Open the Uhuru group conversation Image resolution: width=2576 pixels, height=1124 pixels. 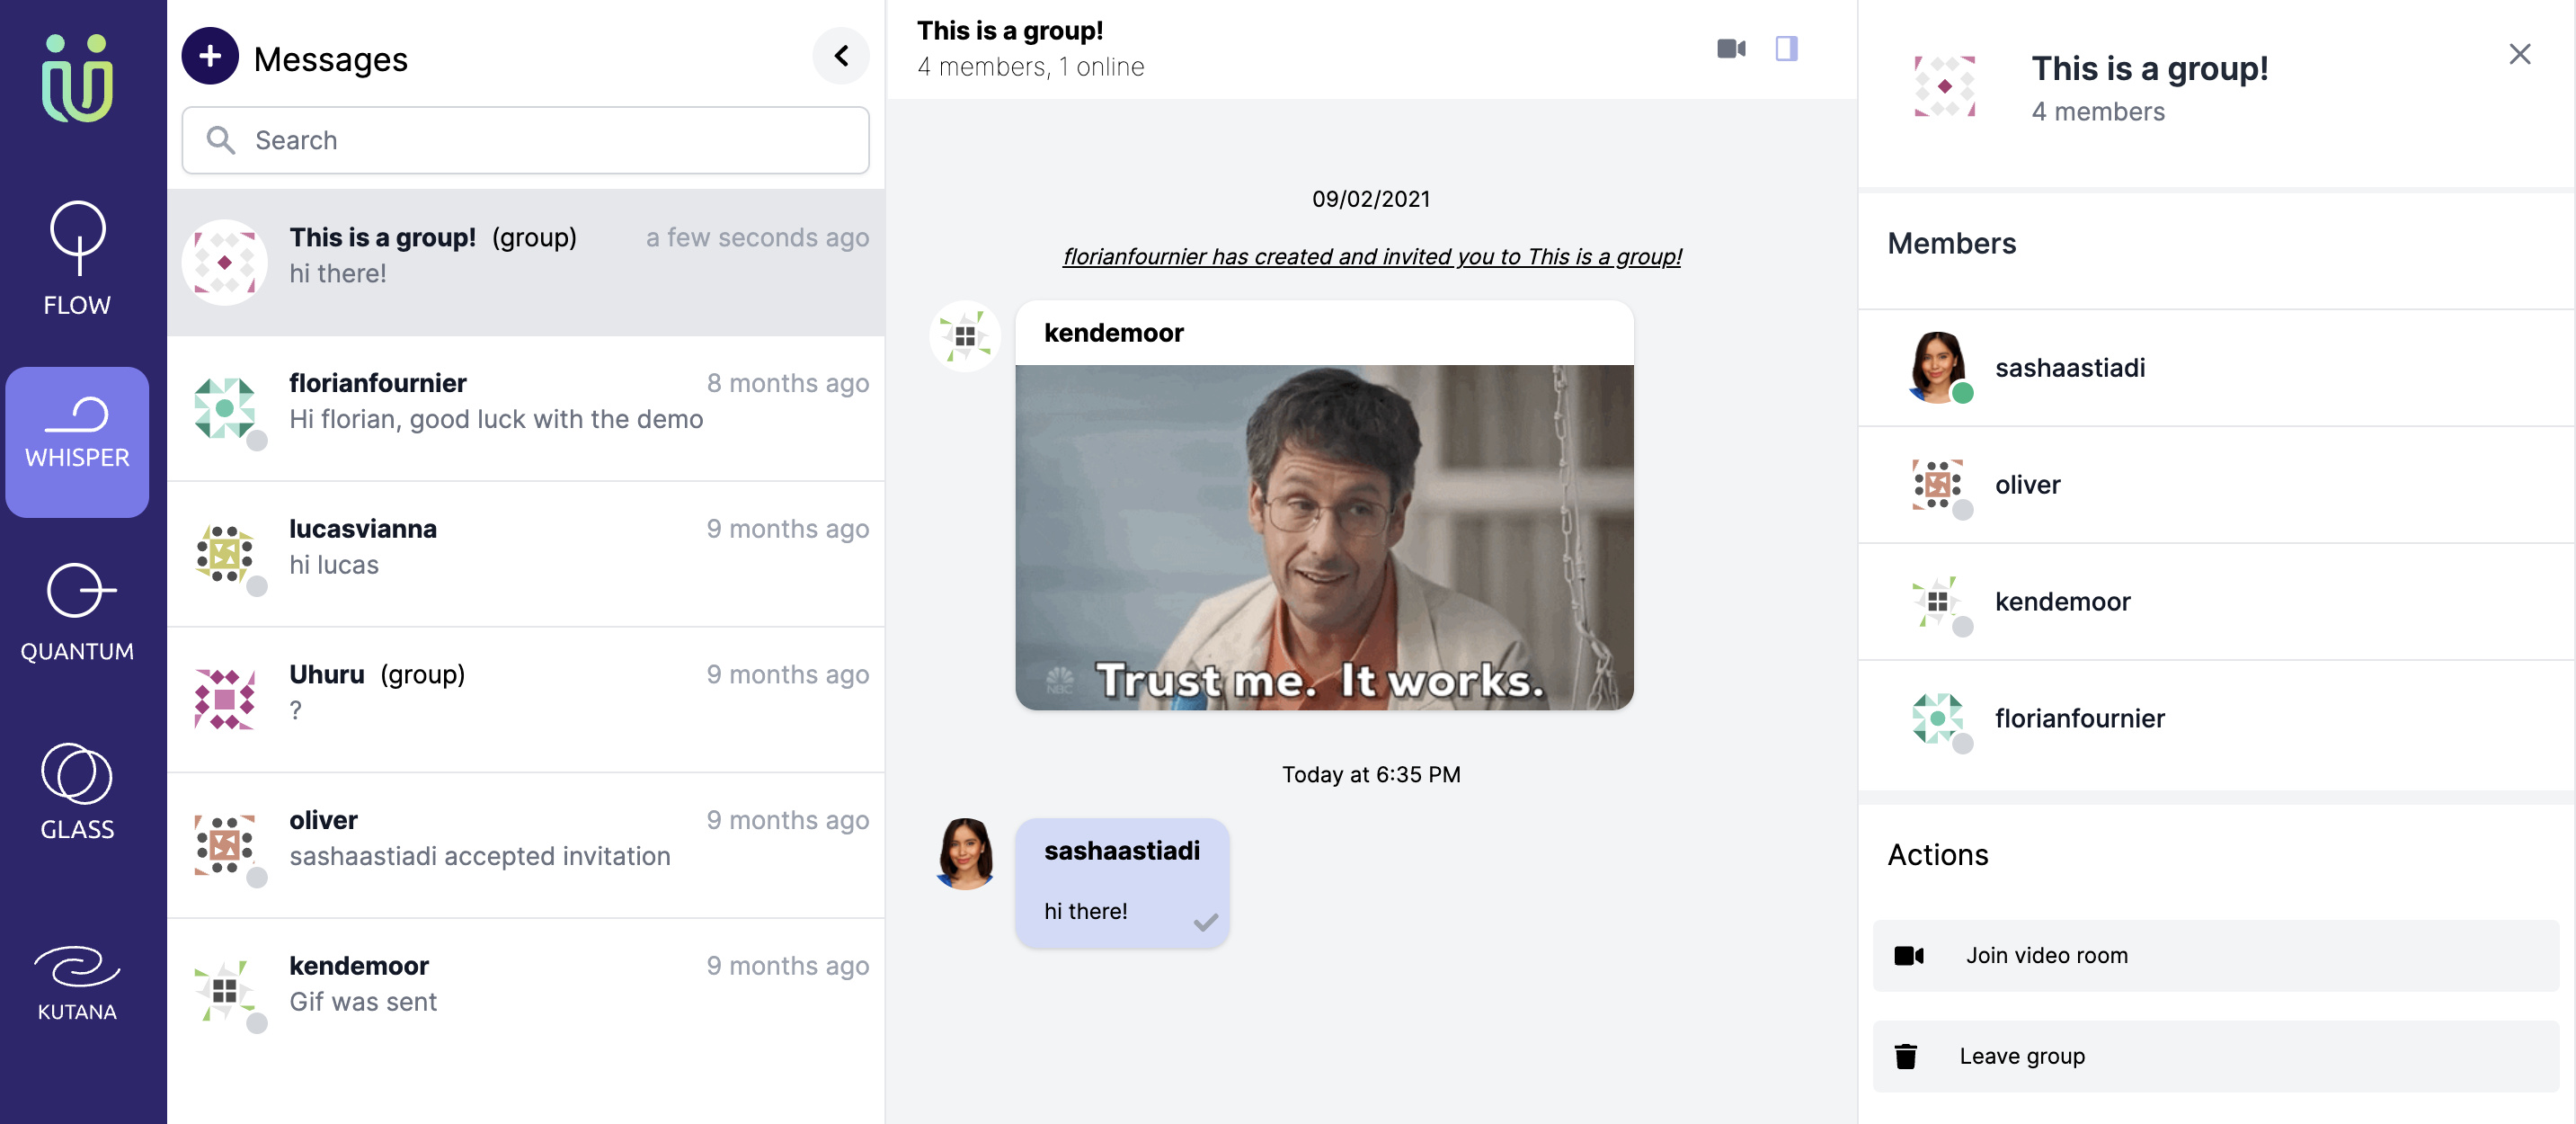(x=525, y=699)
